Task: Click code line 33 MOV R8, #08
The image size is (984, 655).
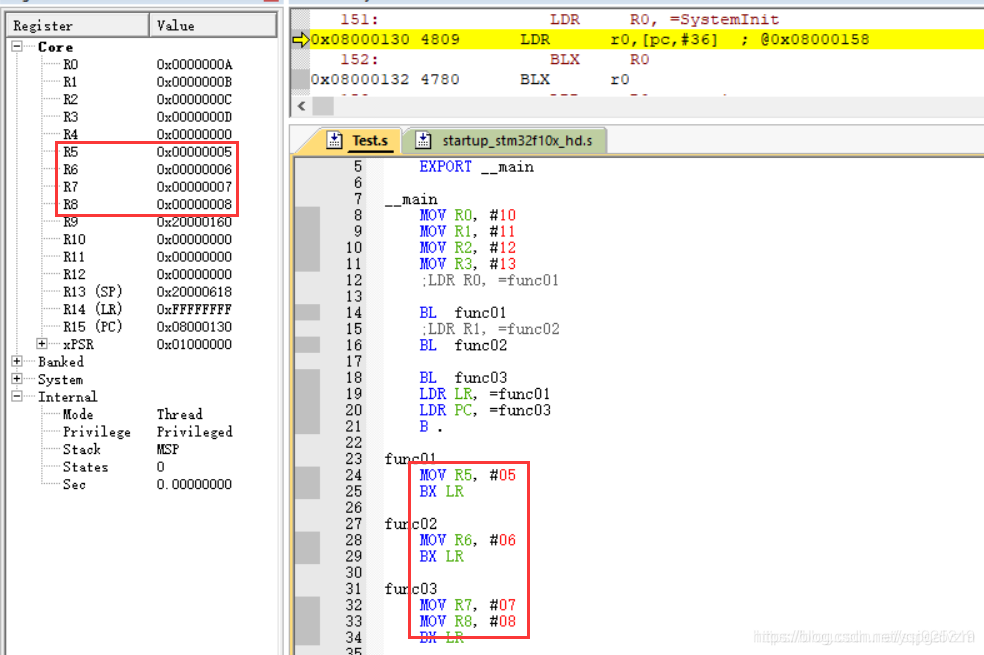Action: 468,621
